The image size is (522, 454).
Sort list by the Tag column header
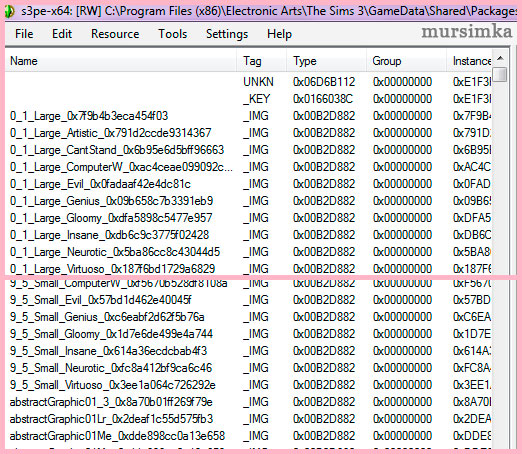[262, 61]
